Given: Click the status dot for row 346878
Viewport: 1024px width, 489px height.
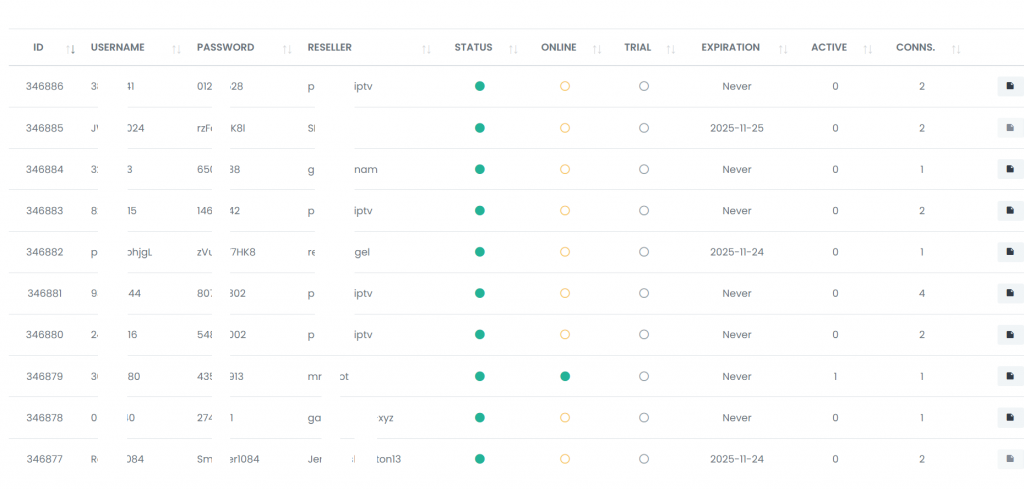Looking at the screenshot, I should 480,418.
